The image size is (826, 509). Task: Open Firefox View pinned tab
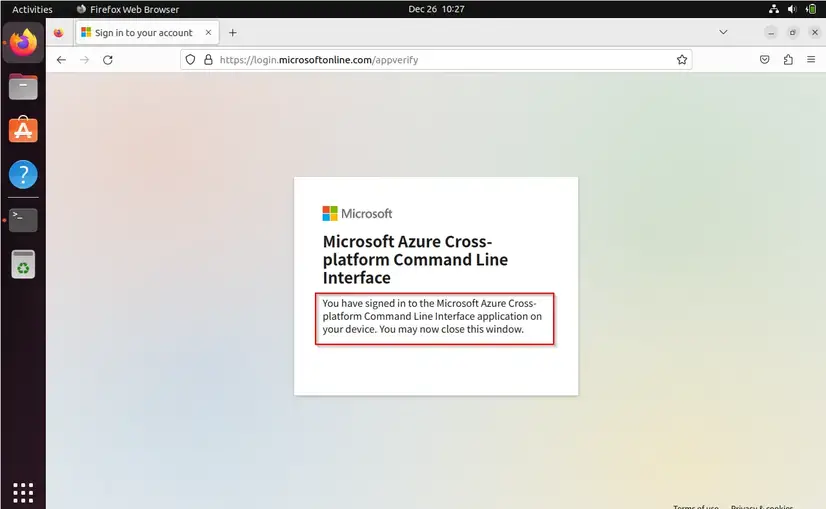pyautogui.click(x=58, y=33)
